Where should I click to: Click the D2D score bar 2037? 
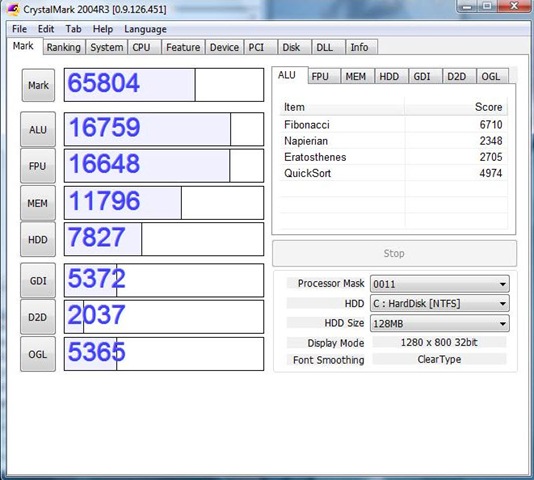164,317
